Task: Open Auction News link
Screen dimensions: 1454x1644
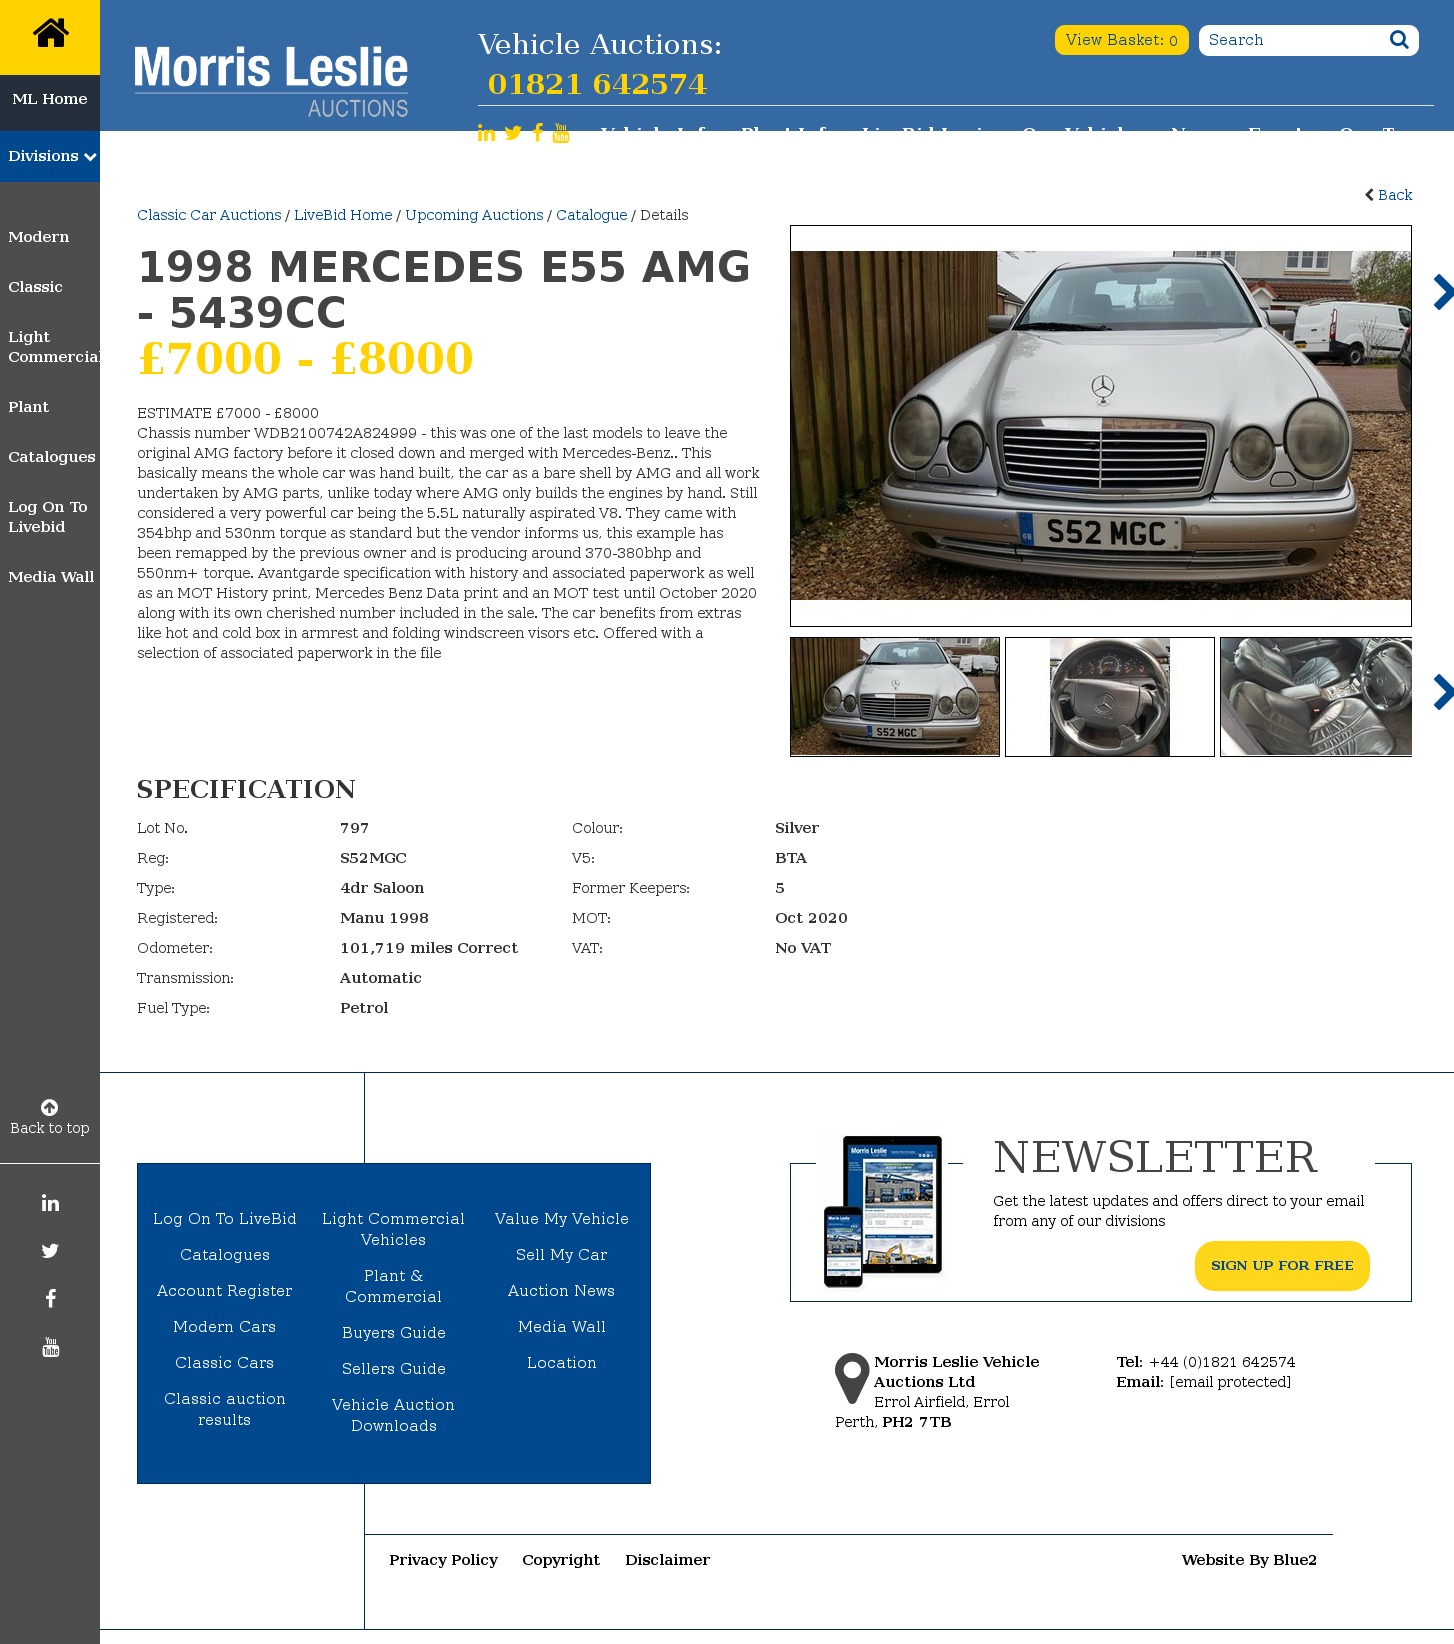Action: (562, 1291)
